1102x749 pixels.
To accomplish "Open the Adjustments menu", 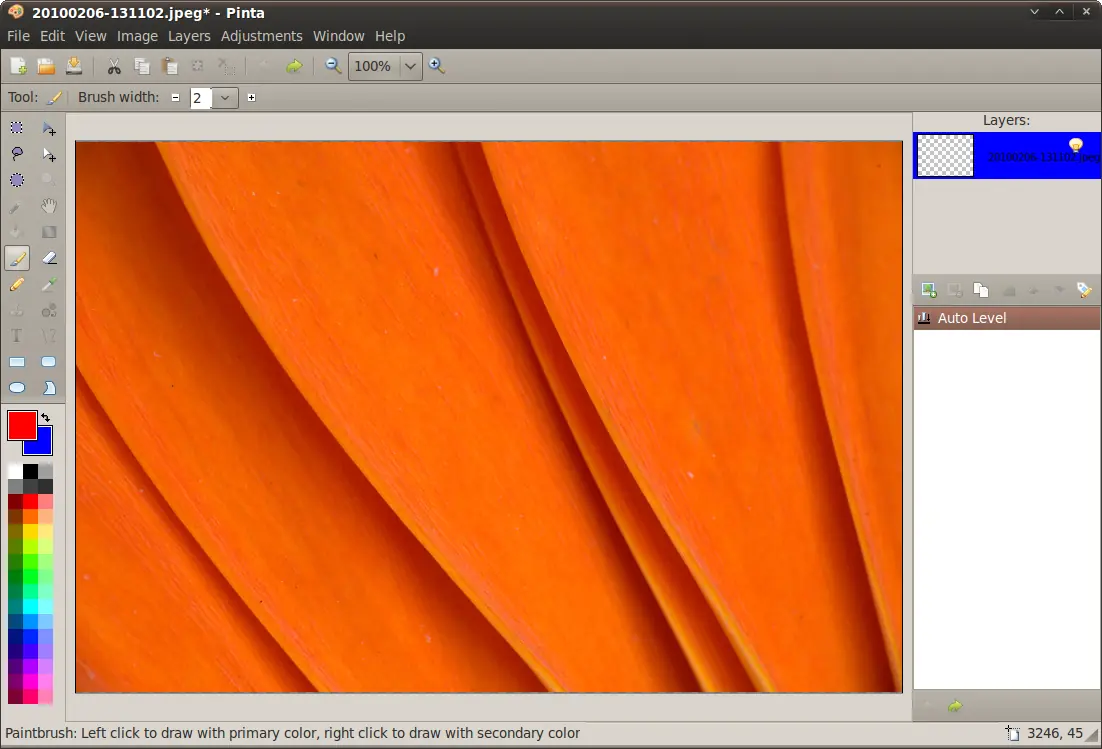I will pyautogui.click(x=261, y=36).
